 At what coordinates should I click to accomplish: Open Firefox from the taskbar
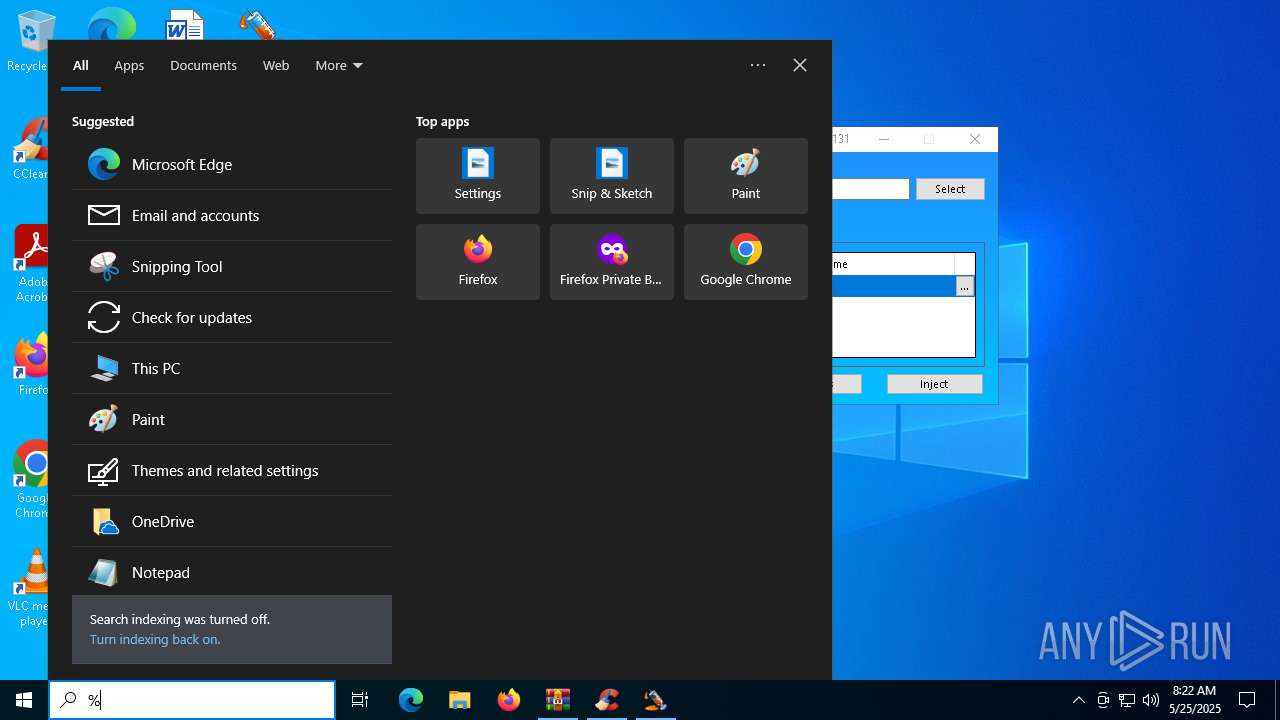[509, 700]
